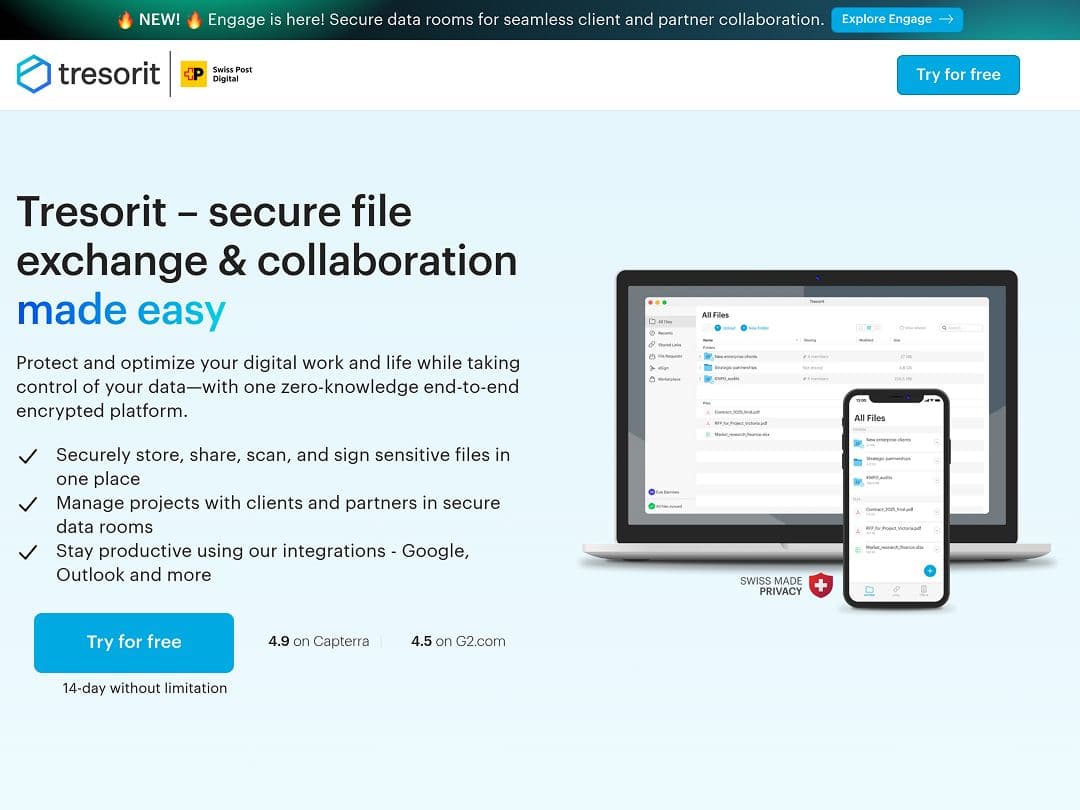Viewport: 1080px width, 810px height.
Task: Click the 'made easy' headline text
Action: point(121,310)
